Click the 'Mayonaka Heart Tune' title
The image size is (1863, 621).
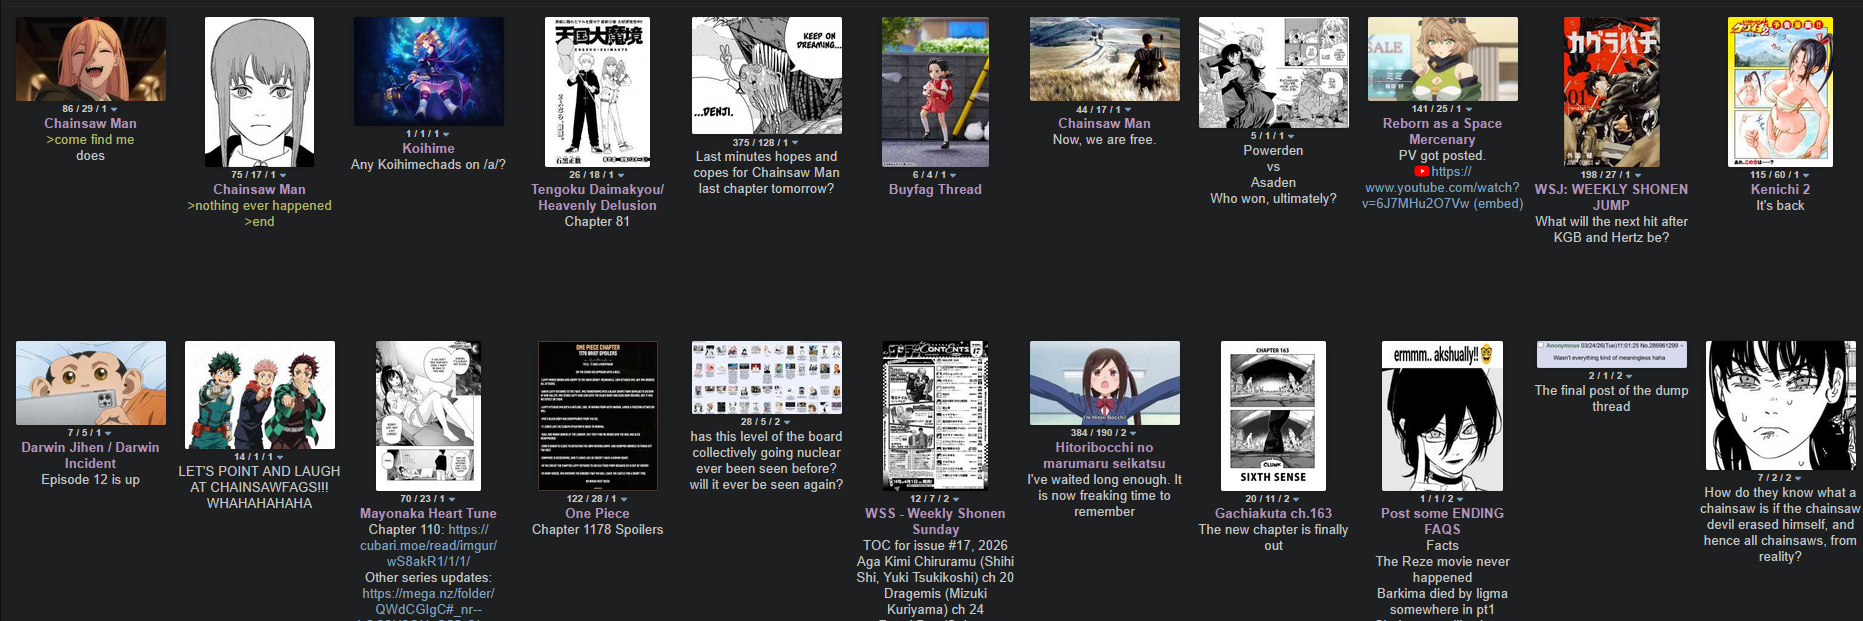tap(428, 514)
